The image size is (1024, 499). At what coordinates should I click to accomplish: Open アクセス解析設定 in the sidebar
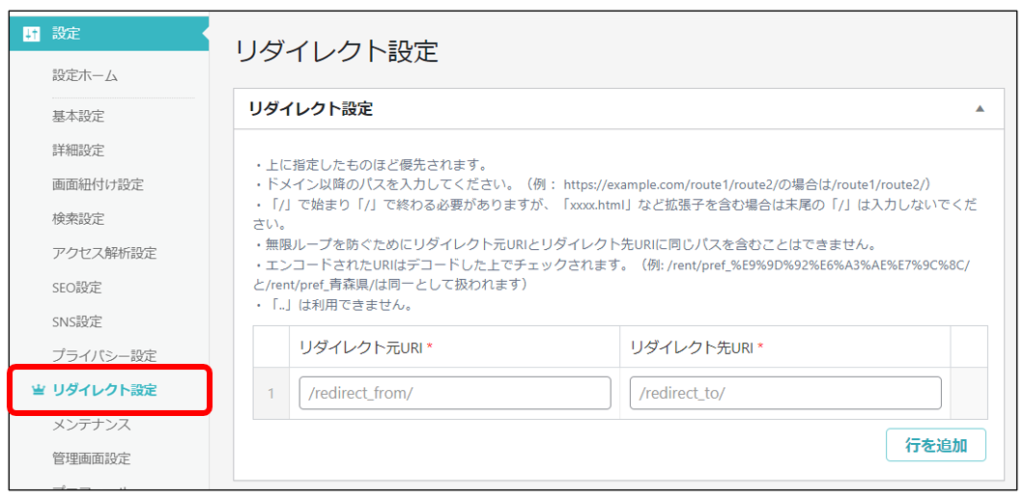point(104,253)
